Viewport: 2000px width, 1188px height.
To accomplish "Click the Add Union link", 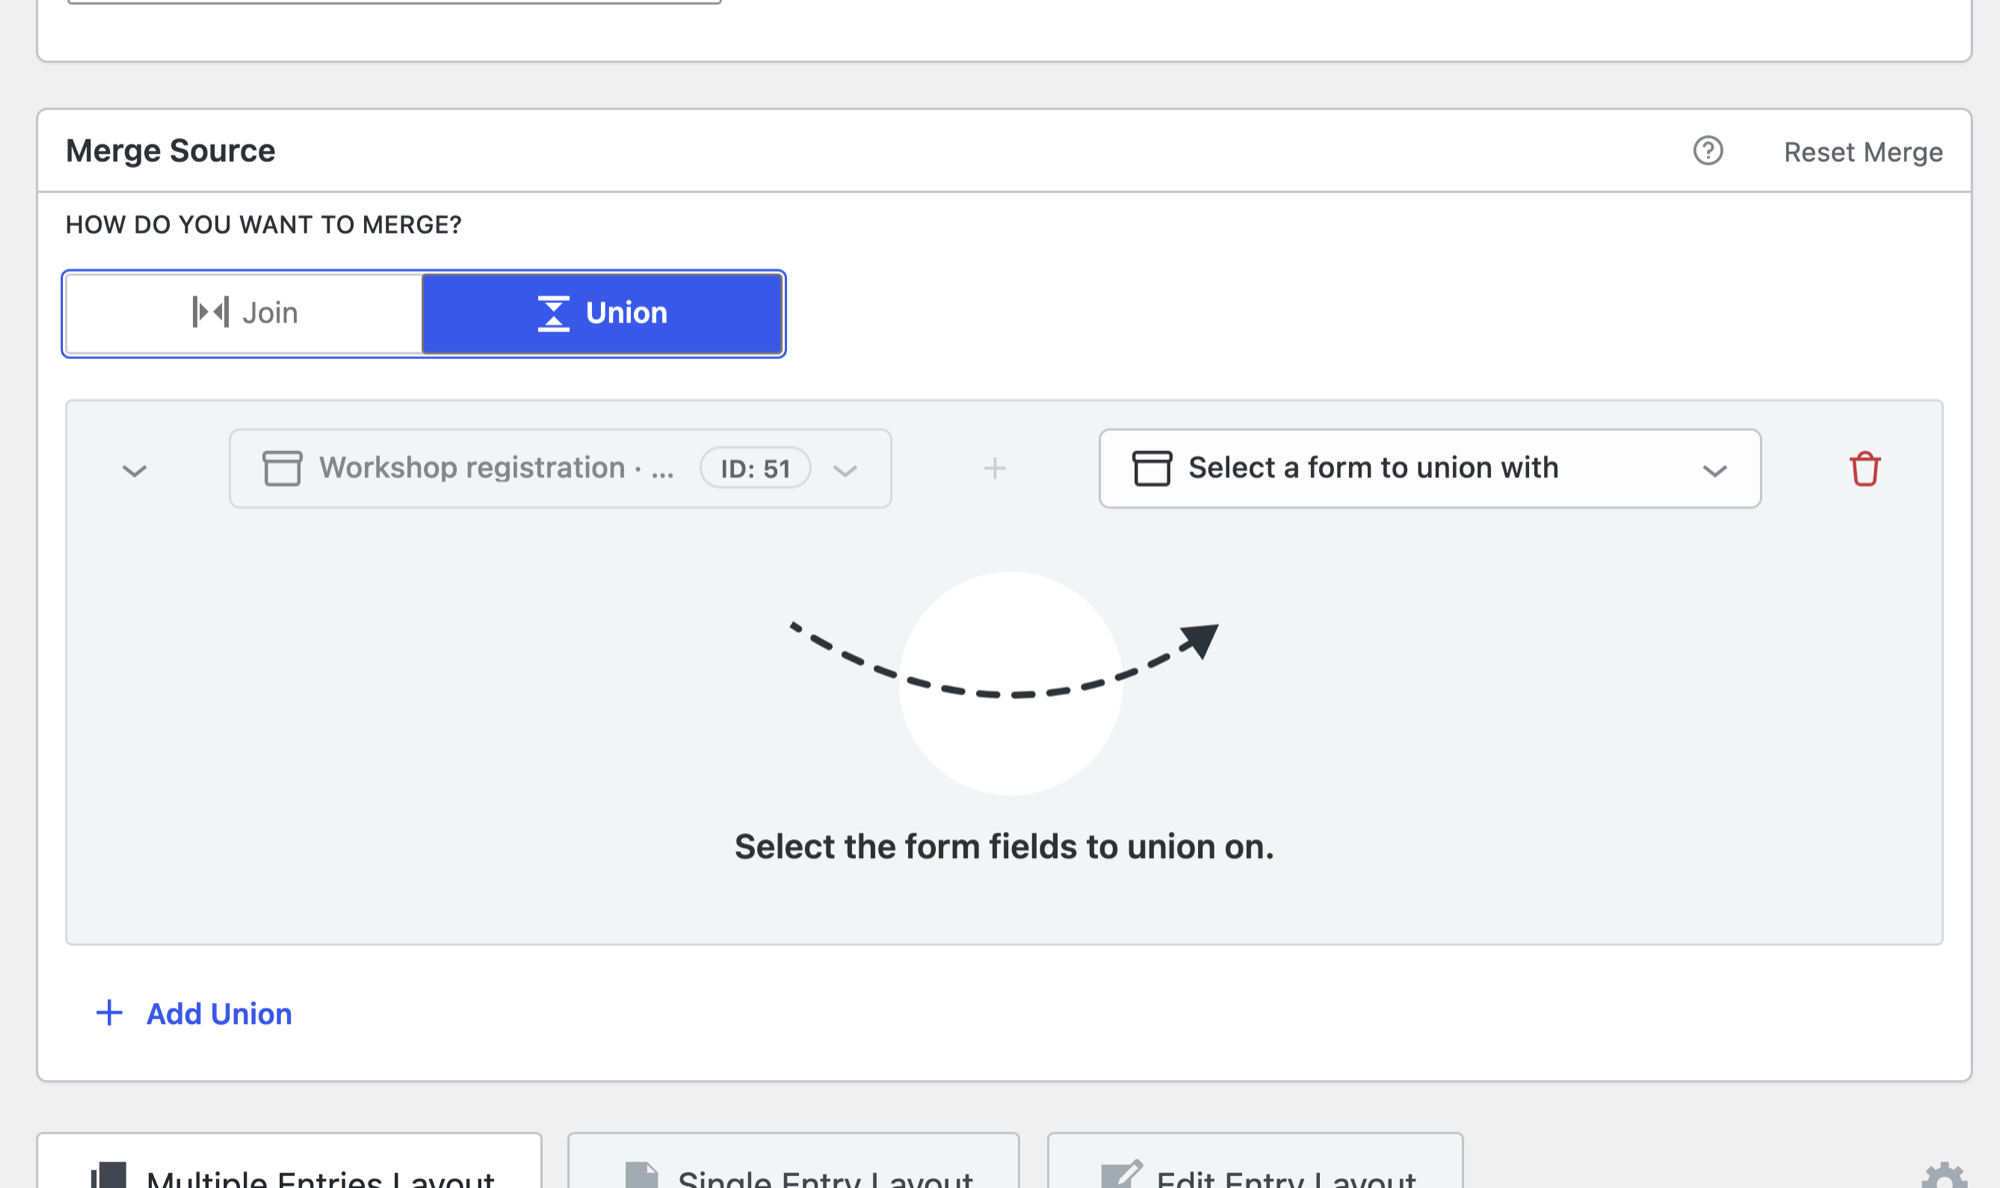I will [x=193, y=1013].
